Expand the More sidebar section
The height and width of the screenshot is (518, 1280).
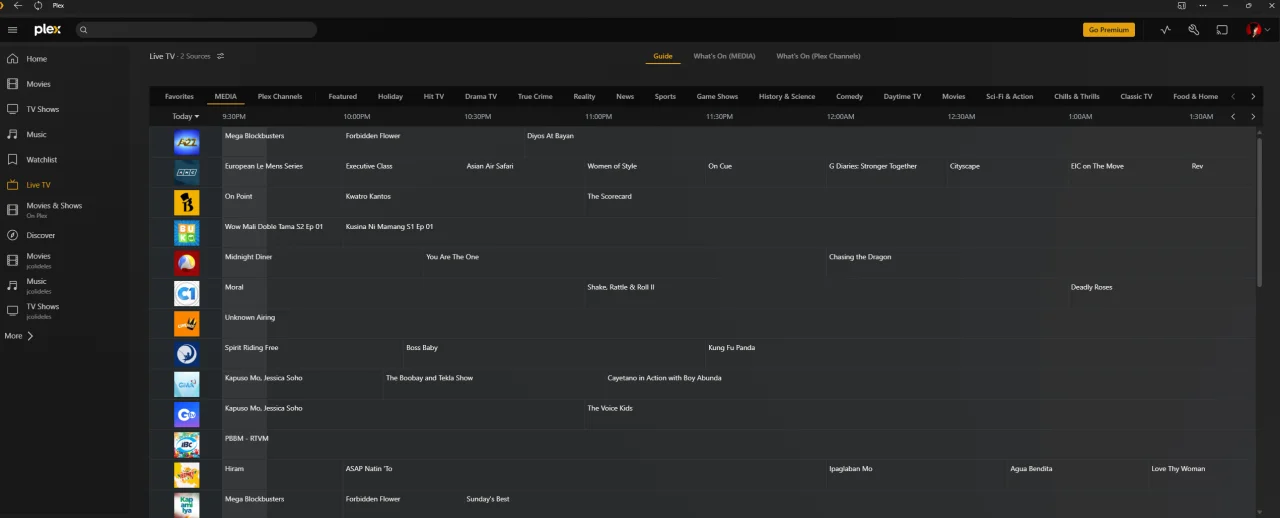(x=19, y=336)
